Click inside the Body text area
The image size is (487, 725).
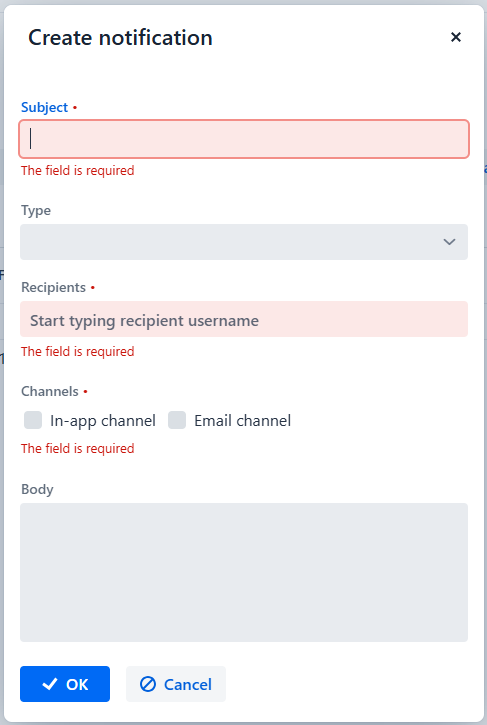click(244, 572)
